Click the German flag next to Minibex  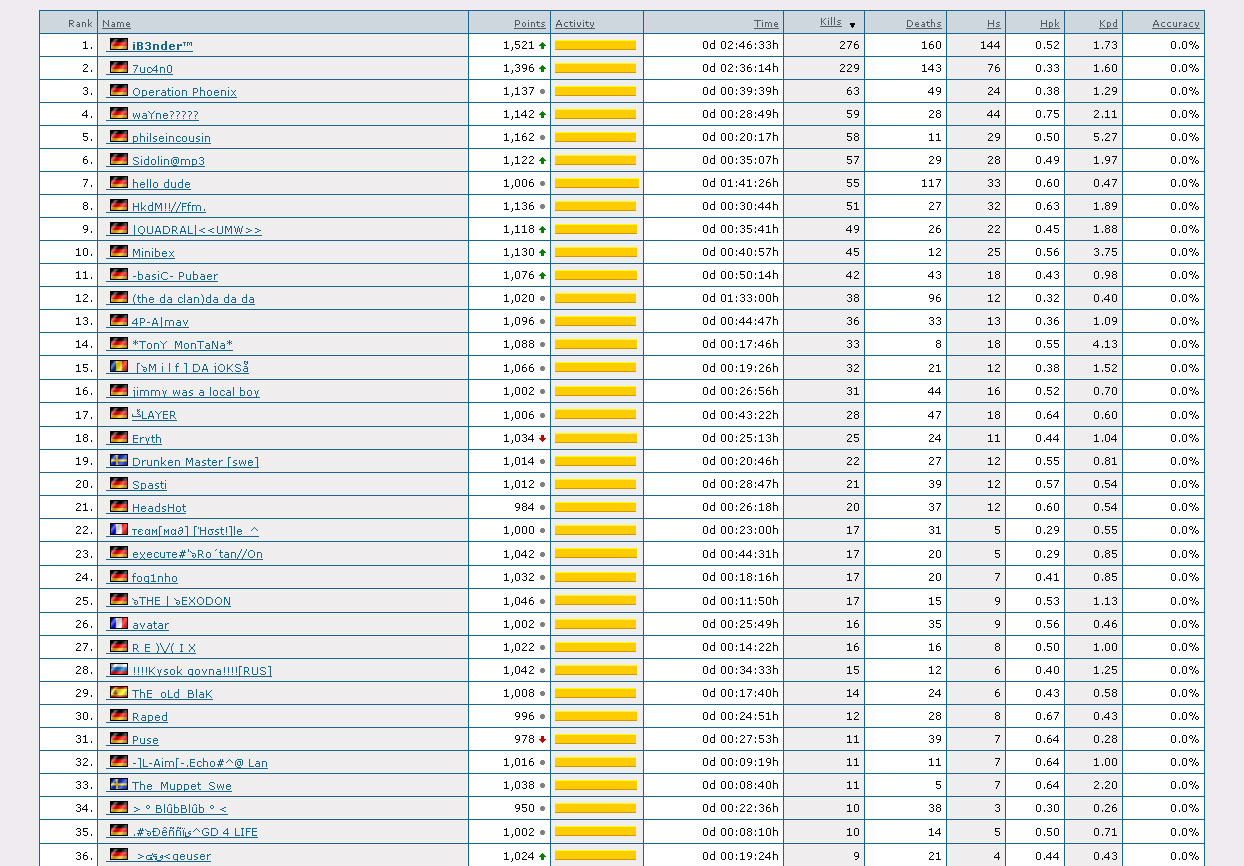pos(119,252)
